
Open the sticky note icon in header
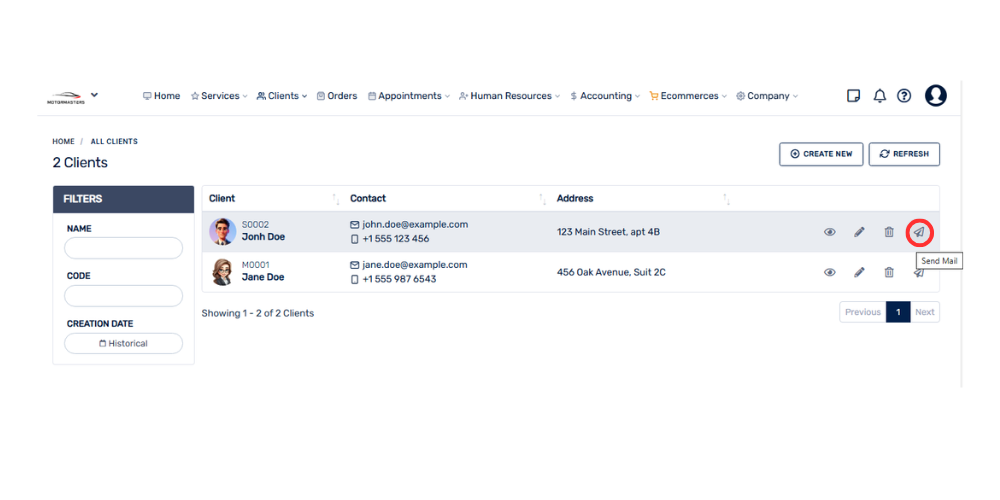pyautogui.click(x=853, y=96)
